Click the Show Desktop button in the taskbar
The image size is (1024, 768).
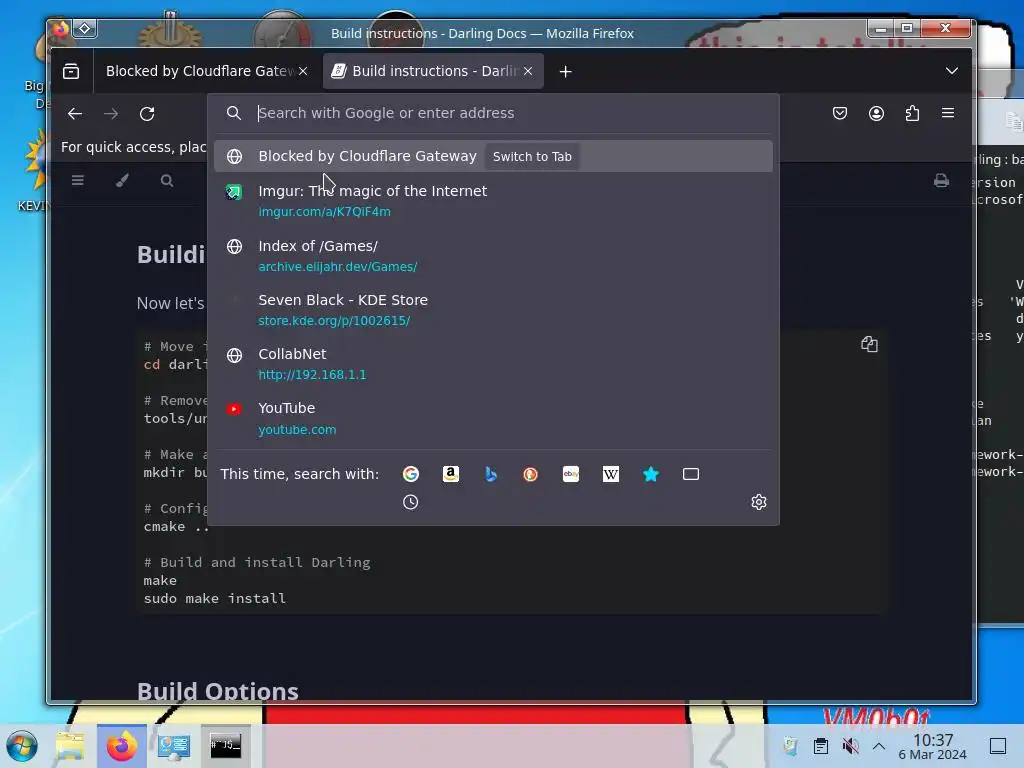pyautogui.click(x=998, y=746)
